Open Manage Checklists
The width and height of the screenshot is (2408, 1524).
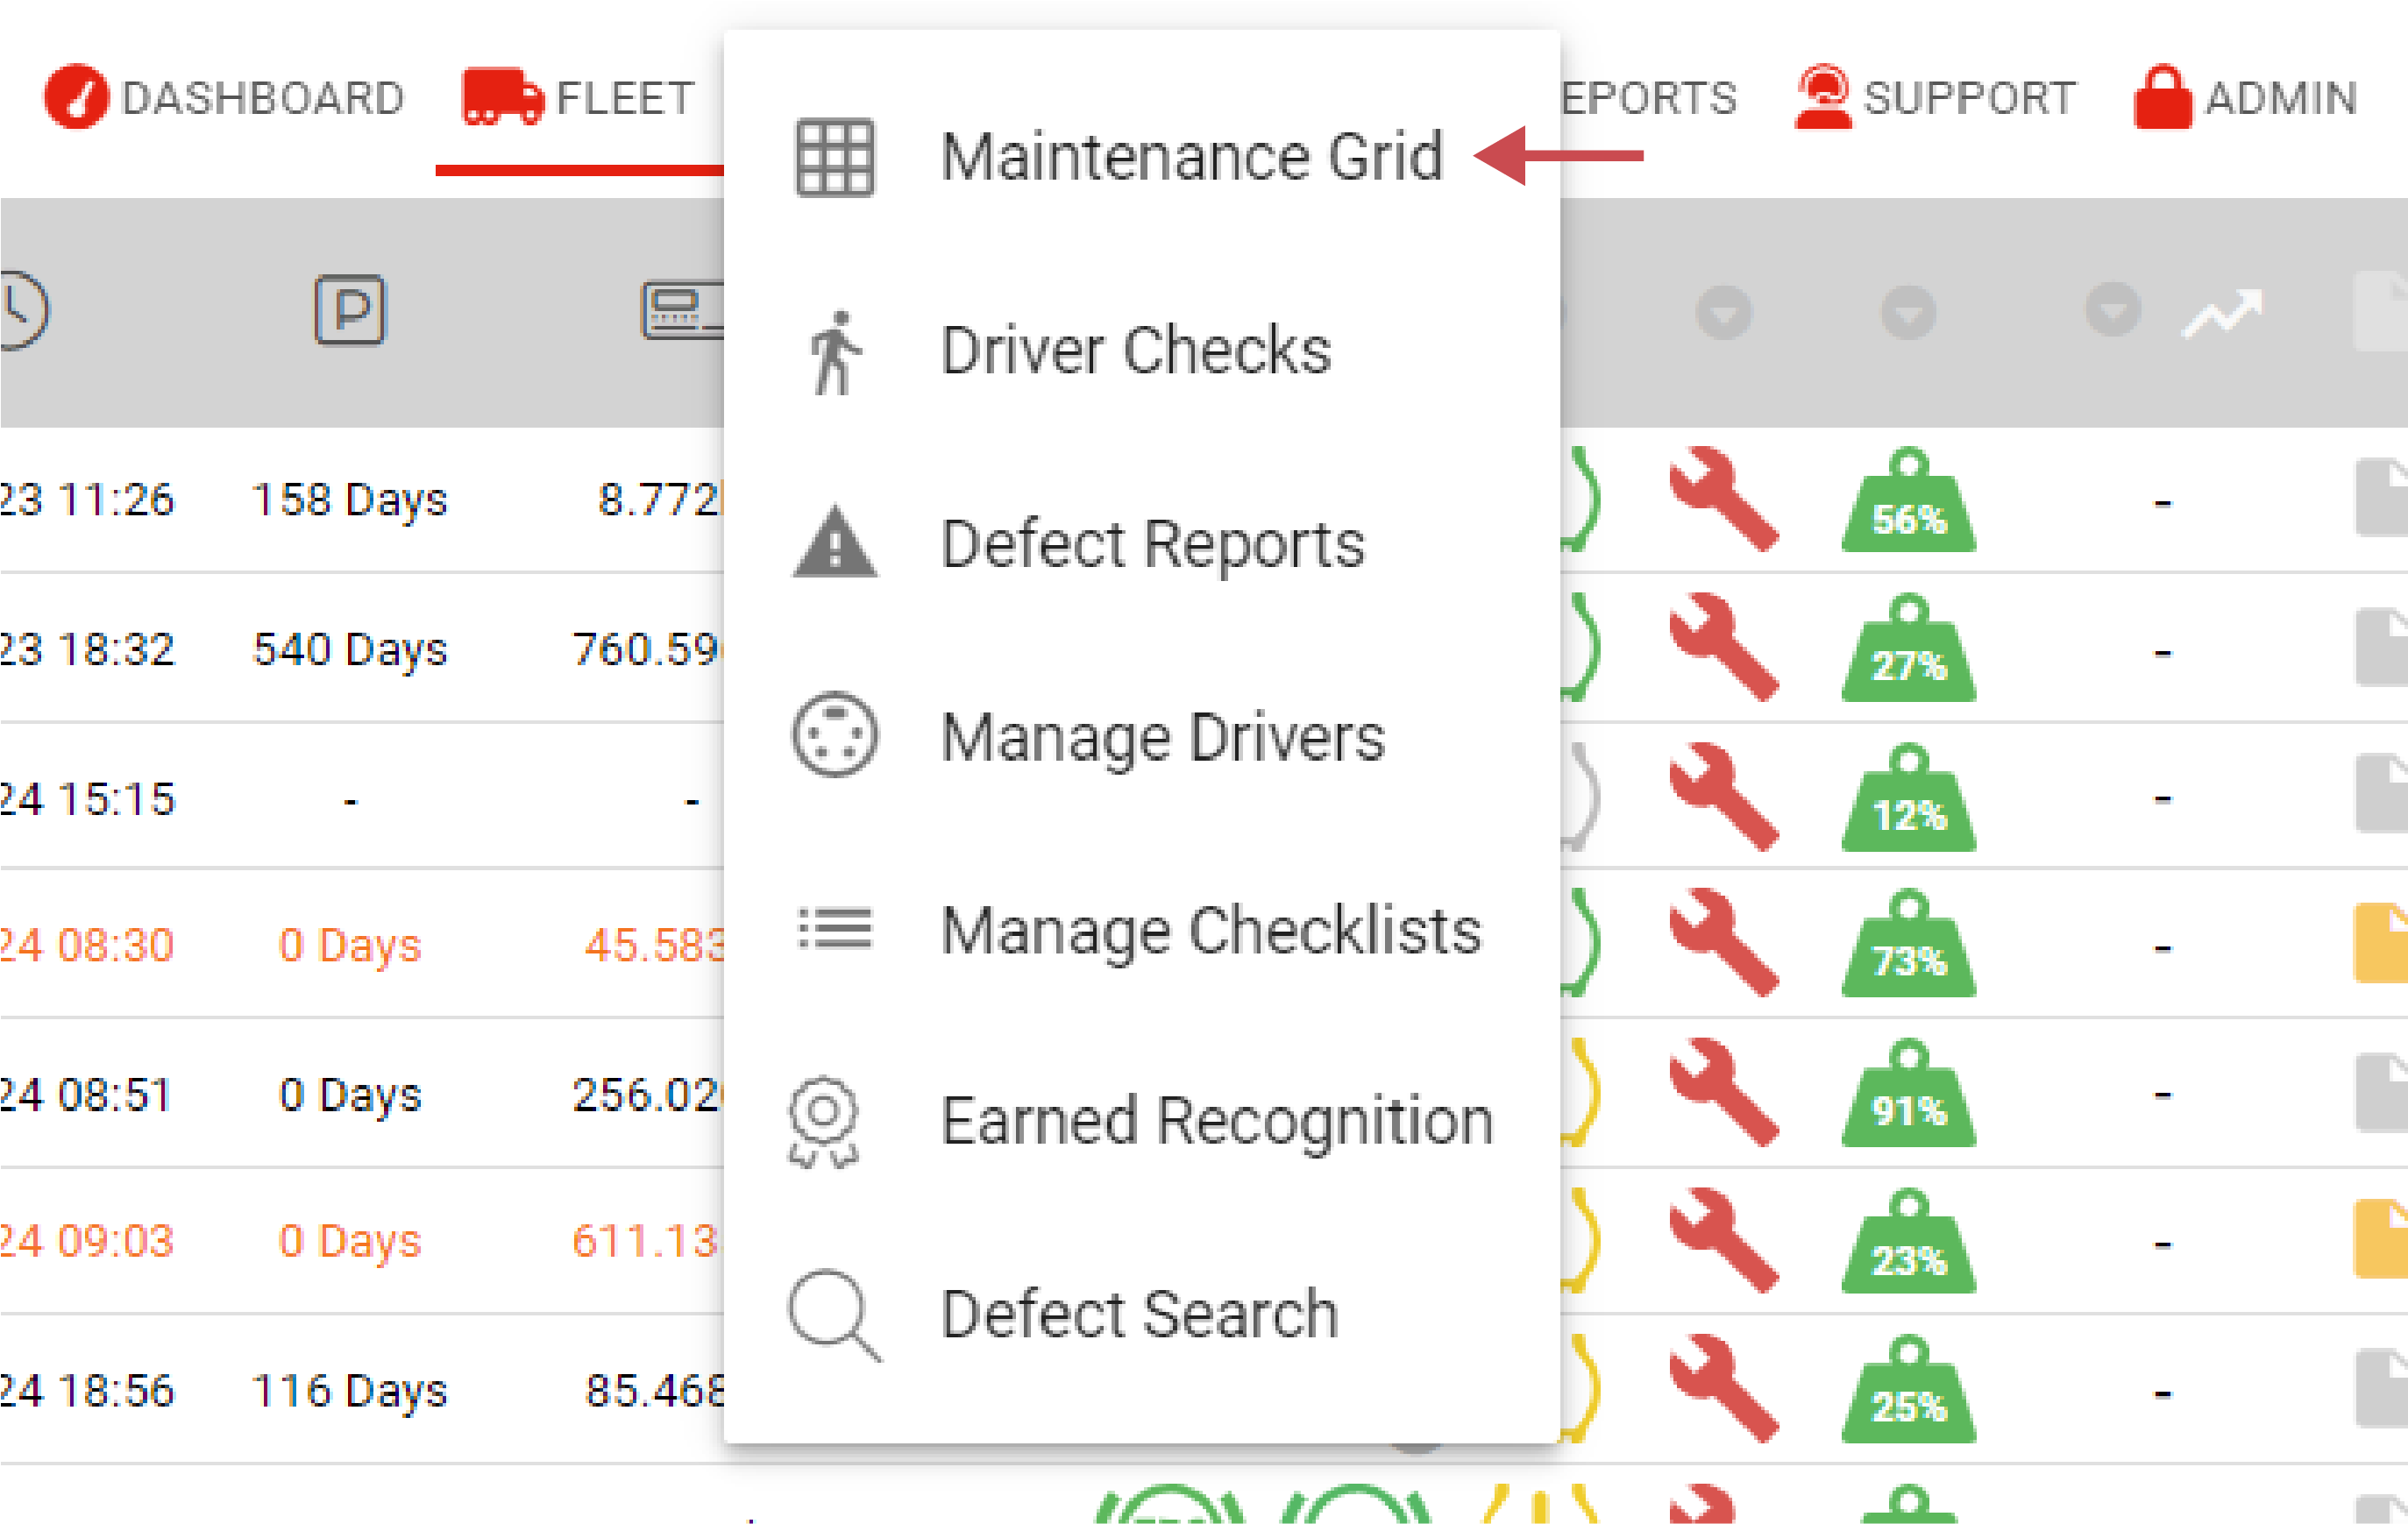(x=1210, y=929)
